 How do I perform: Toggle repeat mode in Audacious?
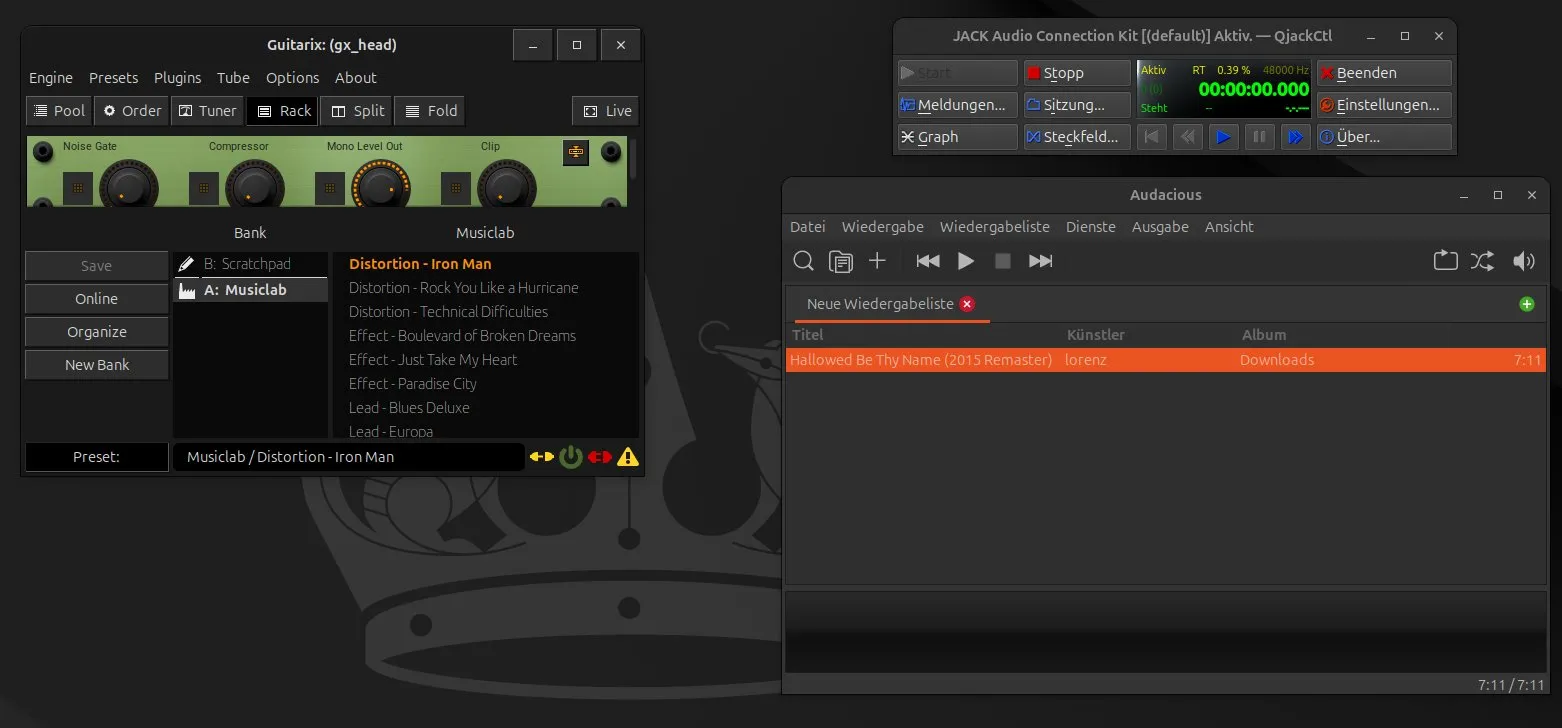pyautogui.click(x=1445, y=261)
